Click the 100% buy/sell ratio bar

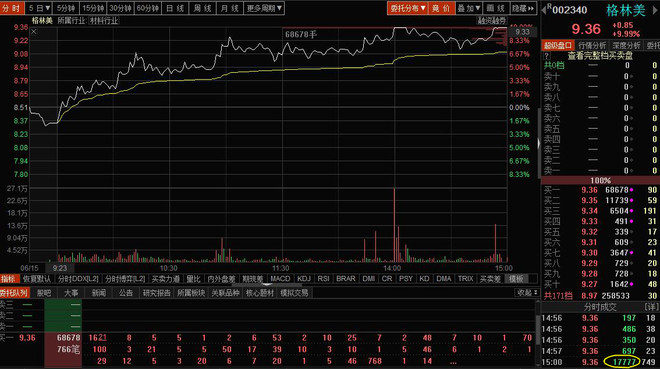coord(600,181)
